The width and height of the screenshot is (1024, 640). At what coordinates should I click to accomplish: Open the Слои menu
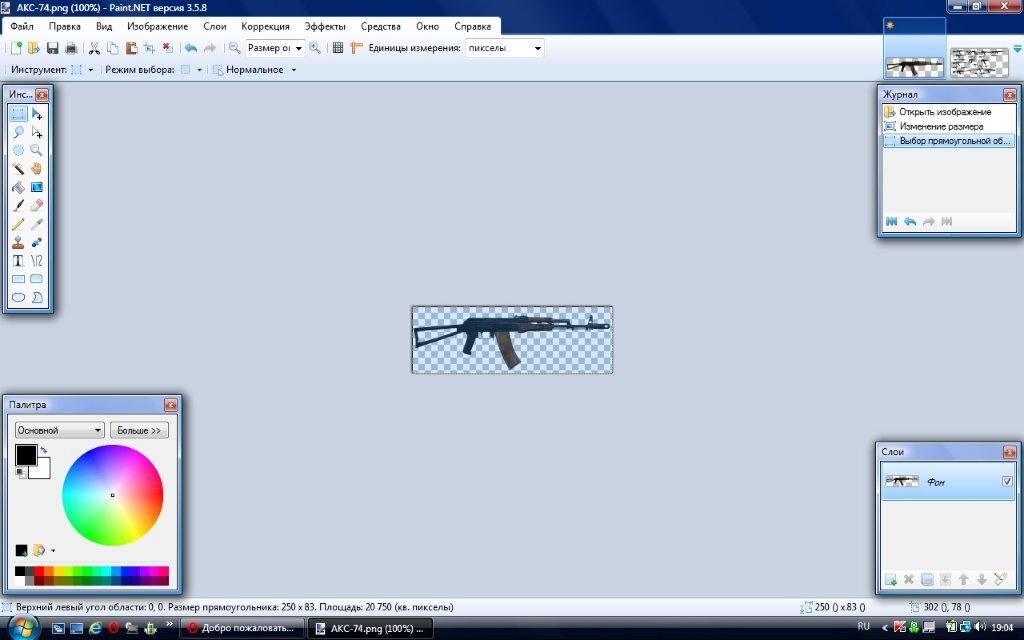(x=214, y=26)
